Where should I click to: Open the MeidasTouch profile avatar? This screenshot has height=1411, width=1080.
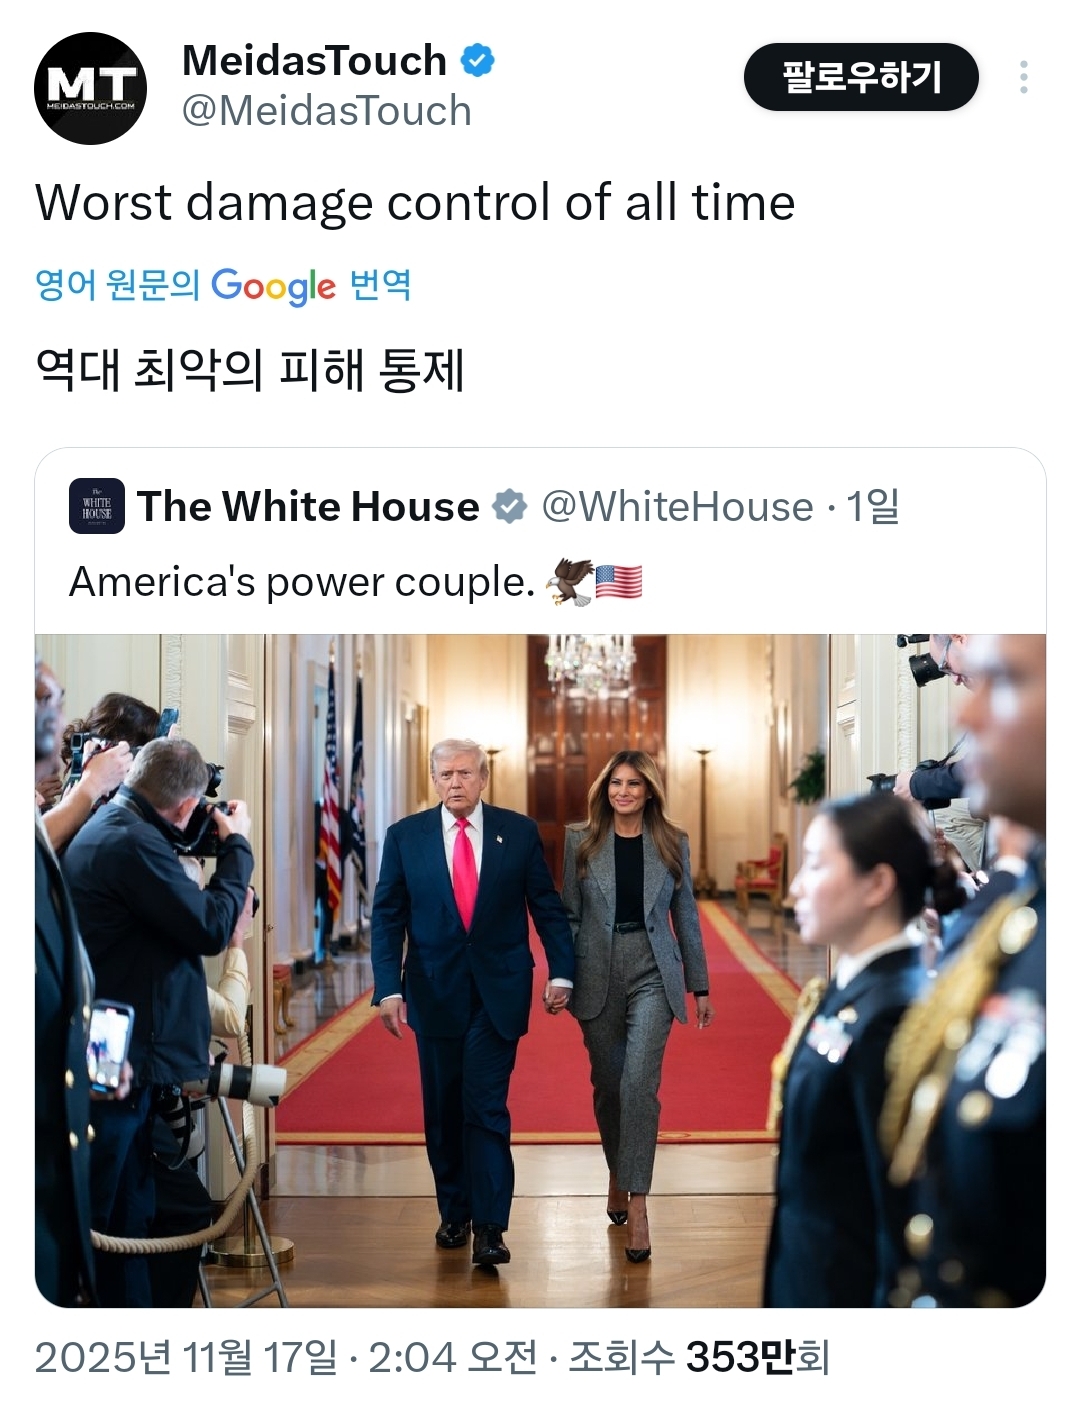point(90,88)
